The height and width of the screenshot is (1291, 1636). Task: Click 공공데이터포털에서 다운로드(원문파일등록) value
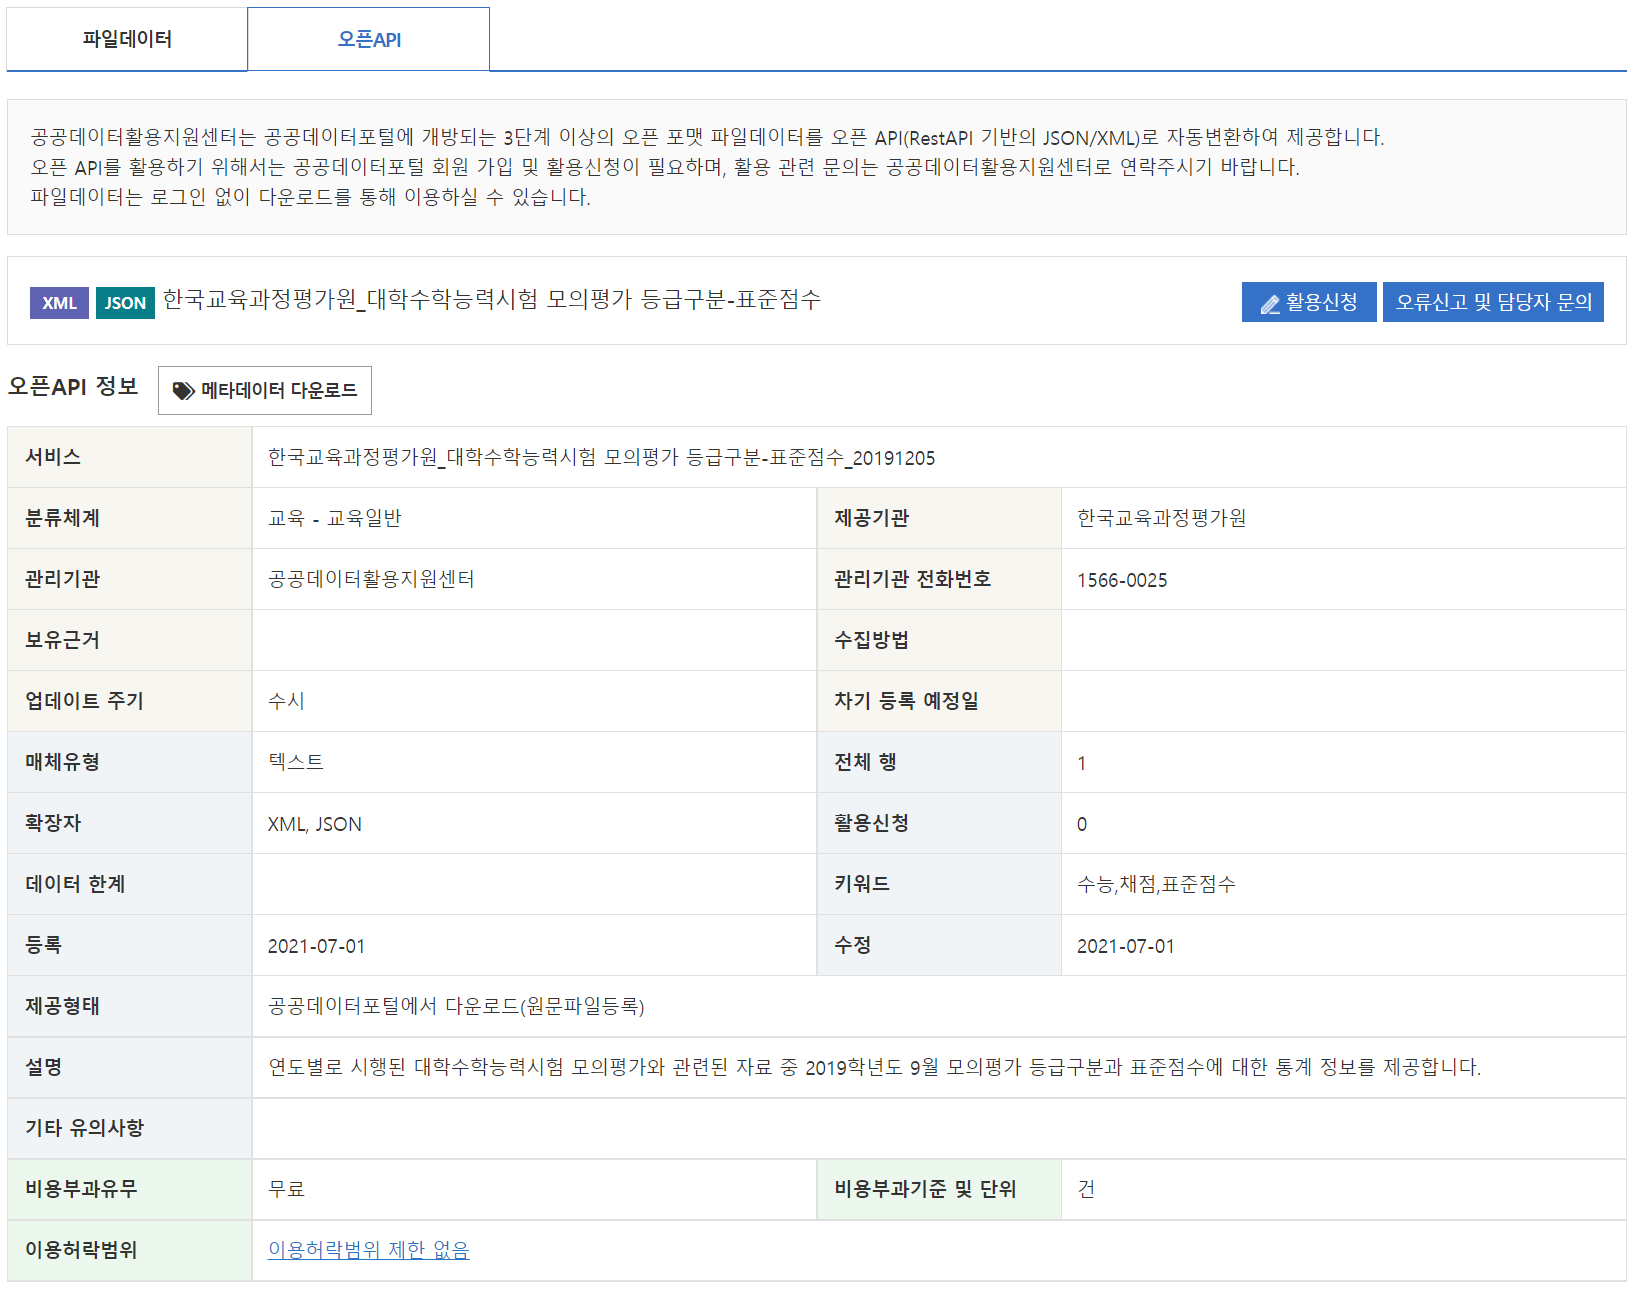click(456, 1006)
